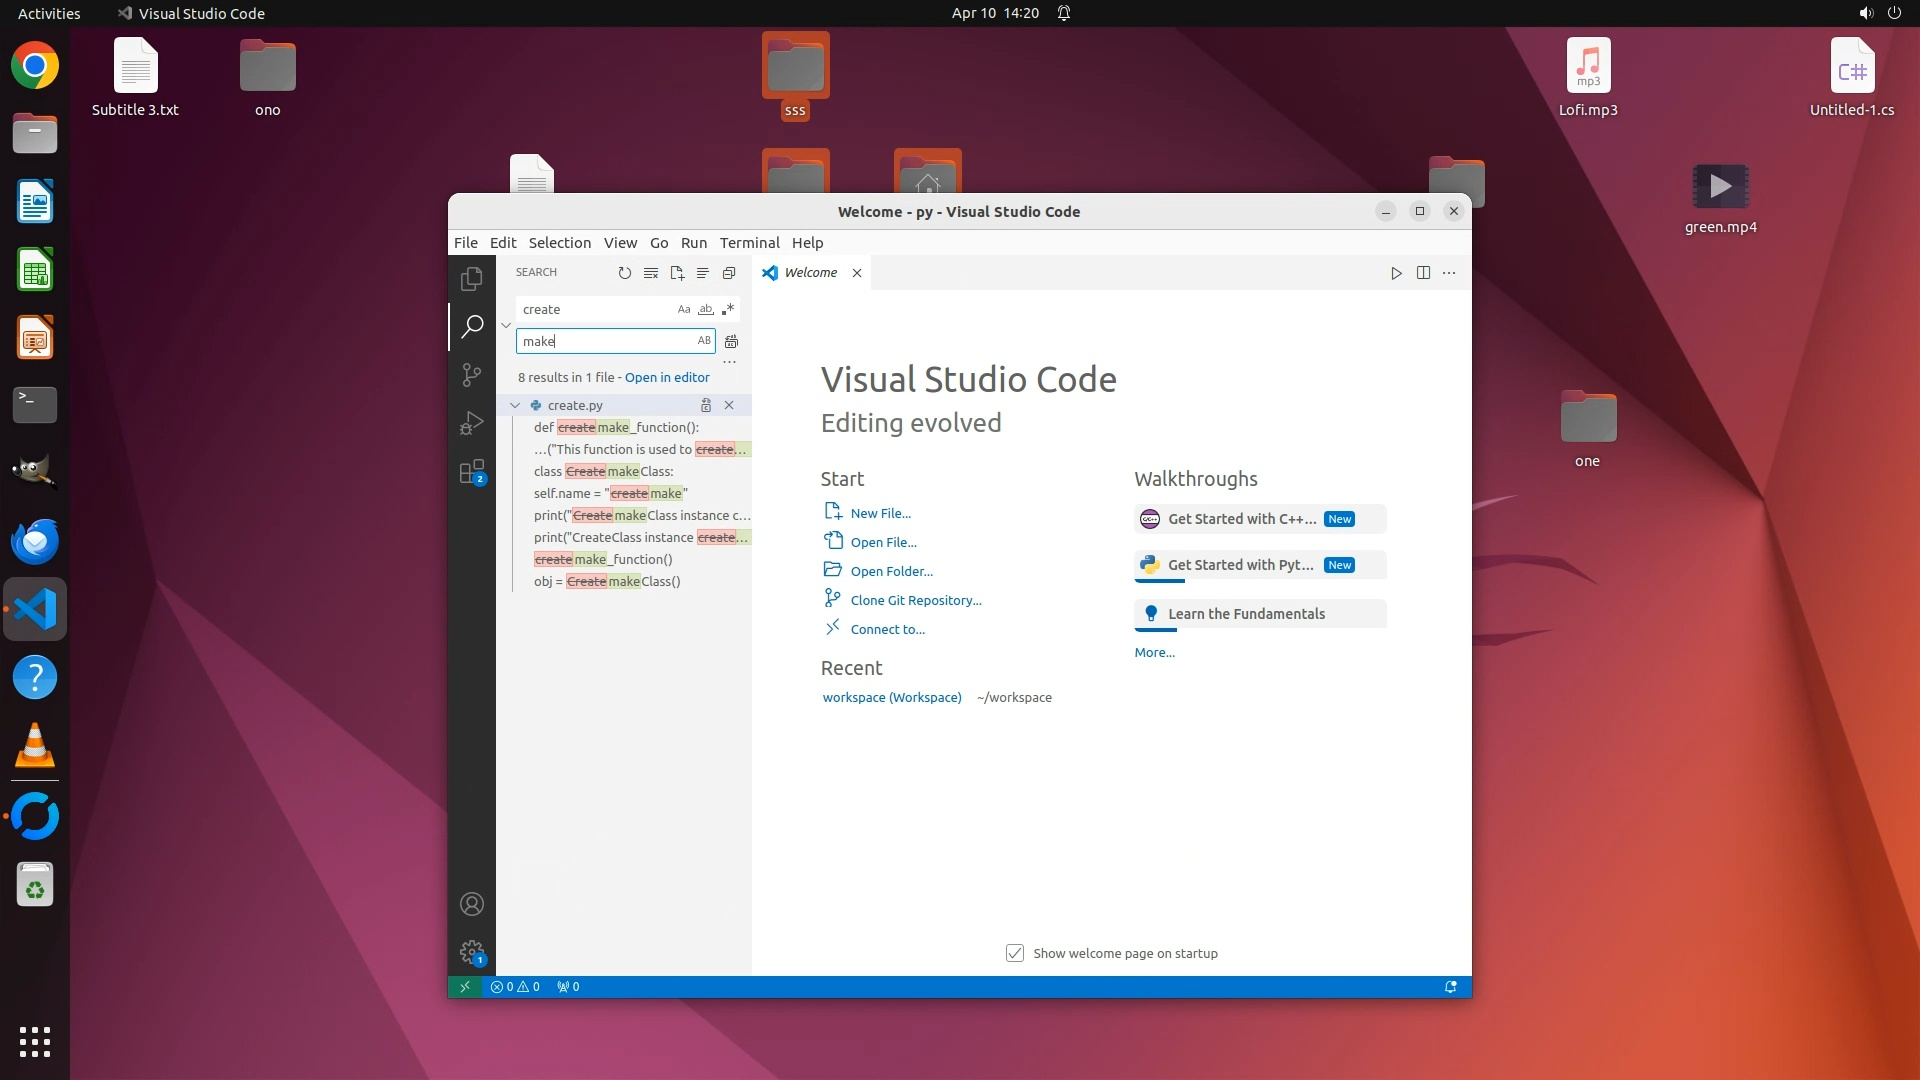Toggle Match Case in search box
Screen dimensions: 1920x1080
pos(684,310)
